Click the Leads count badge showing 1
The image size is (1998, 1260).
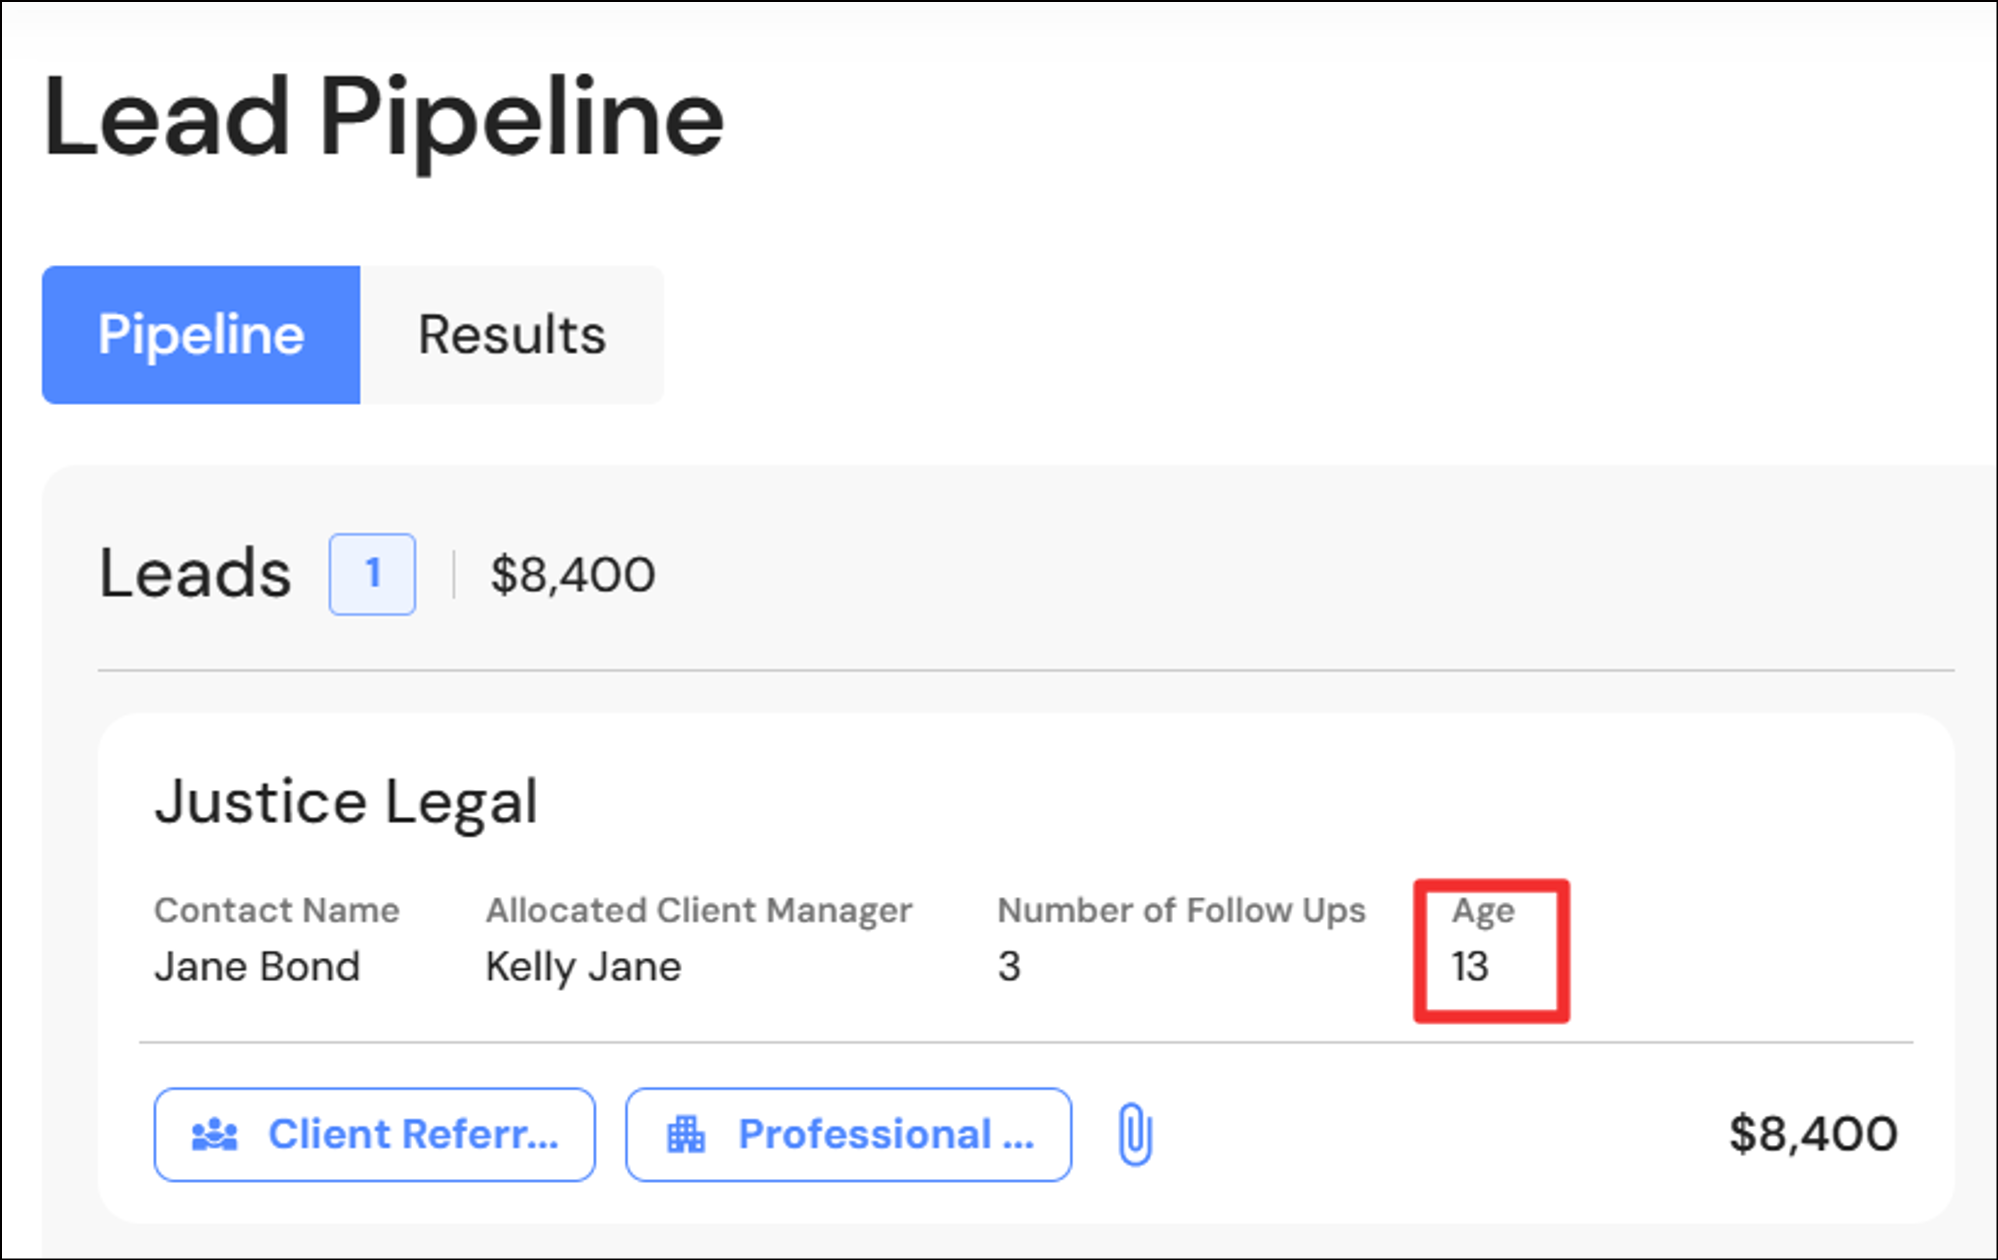pos(372,574)
